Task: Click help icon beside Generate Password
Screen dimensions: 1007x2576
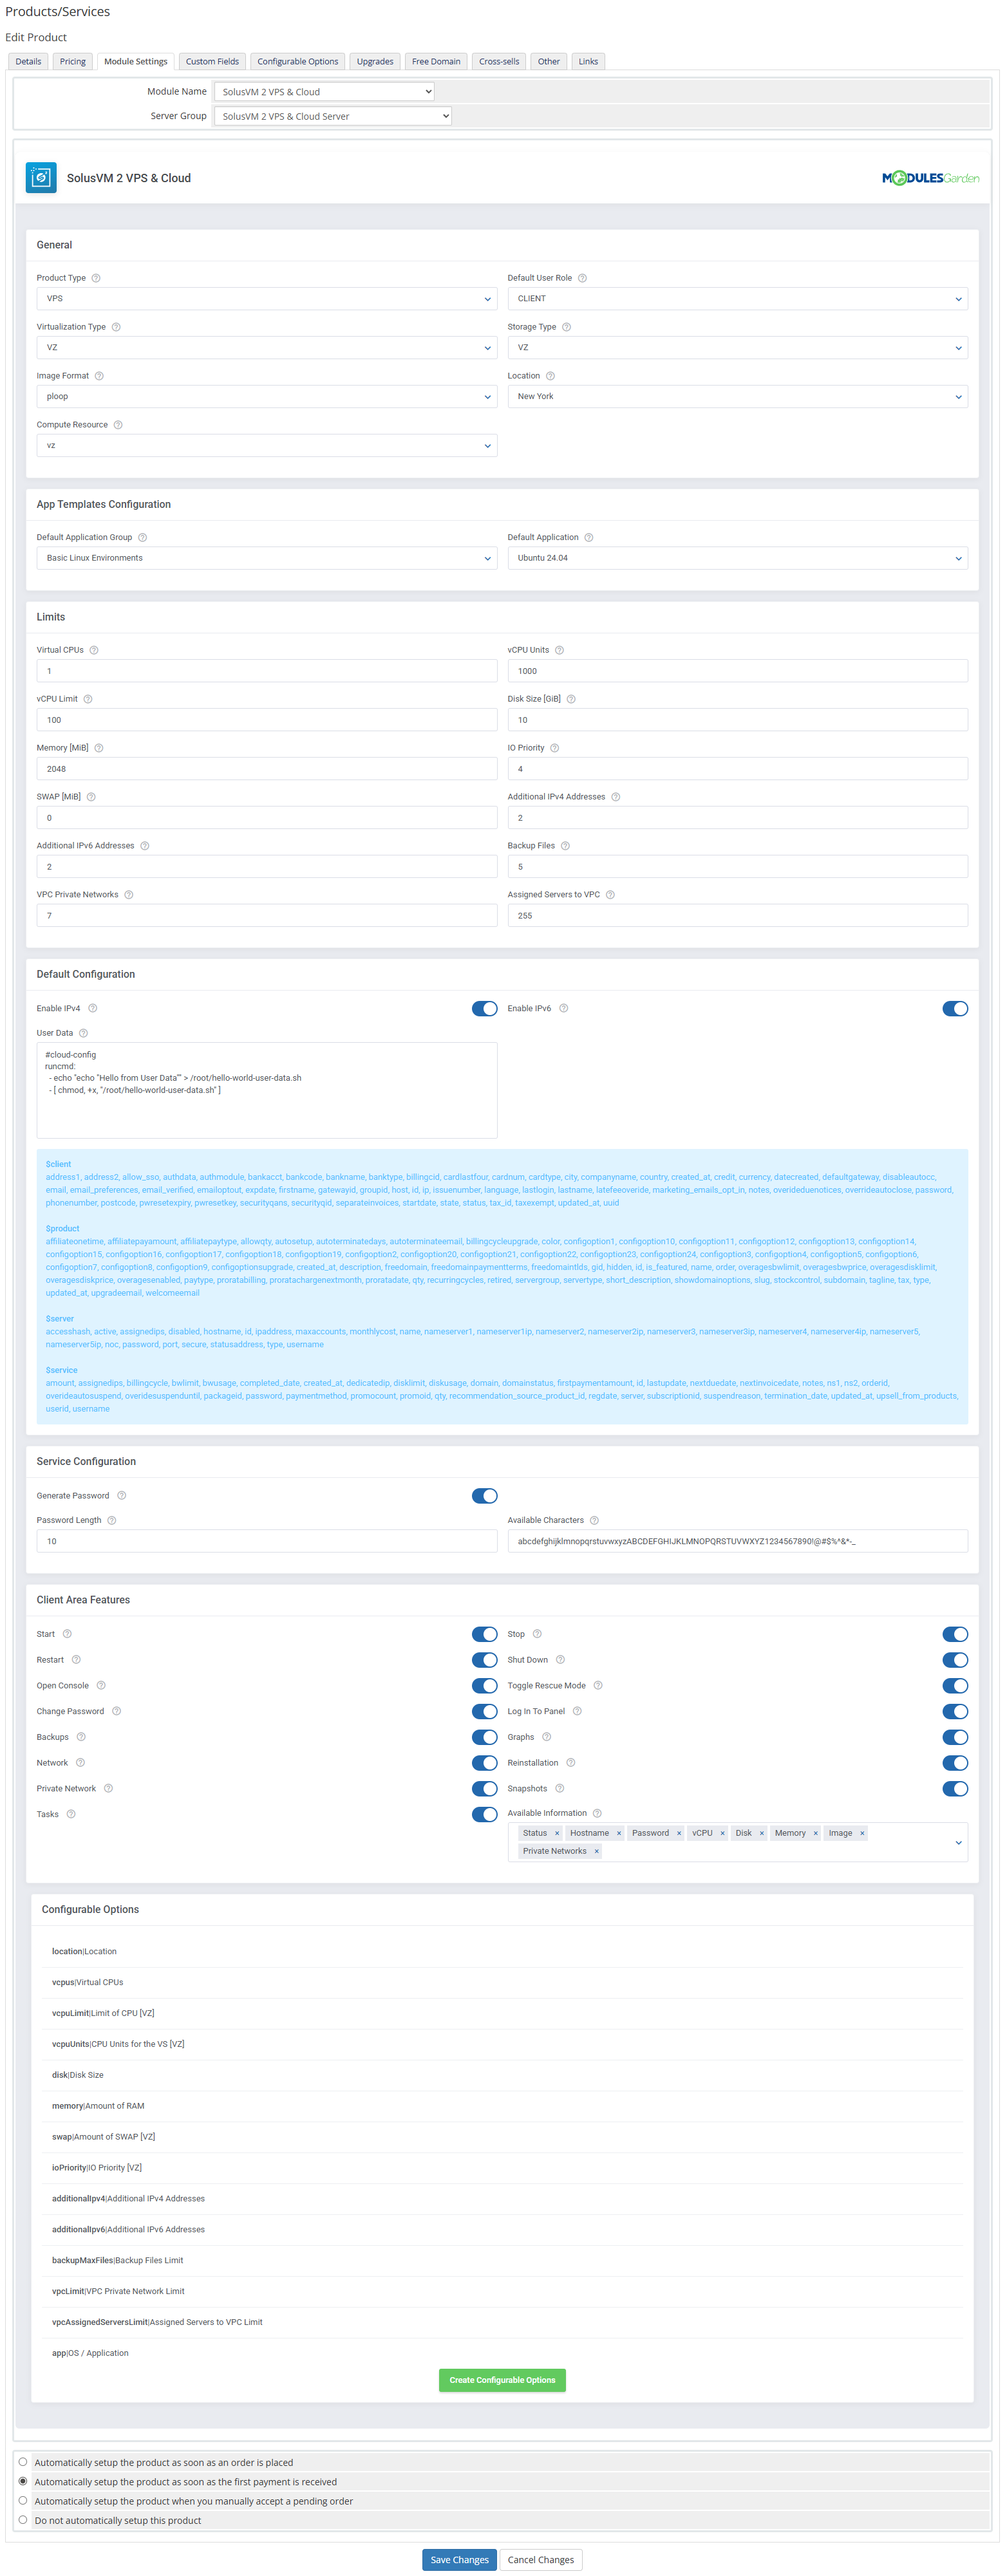Action: point(122,1496)
